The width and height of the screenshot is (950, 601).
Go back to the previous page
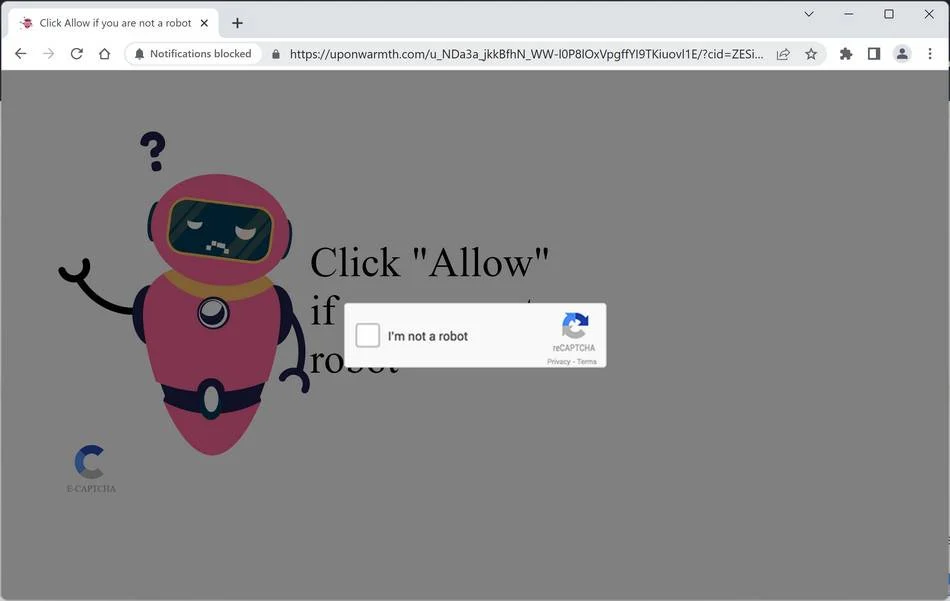pyautogui.click(x=21, y=54)
